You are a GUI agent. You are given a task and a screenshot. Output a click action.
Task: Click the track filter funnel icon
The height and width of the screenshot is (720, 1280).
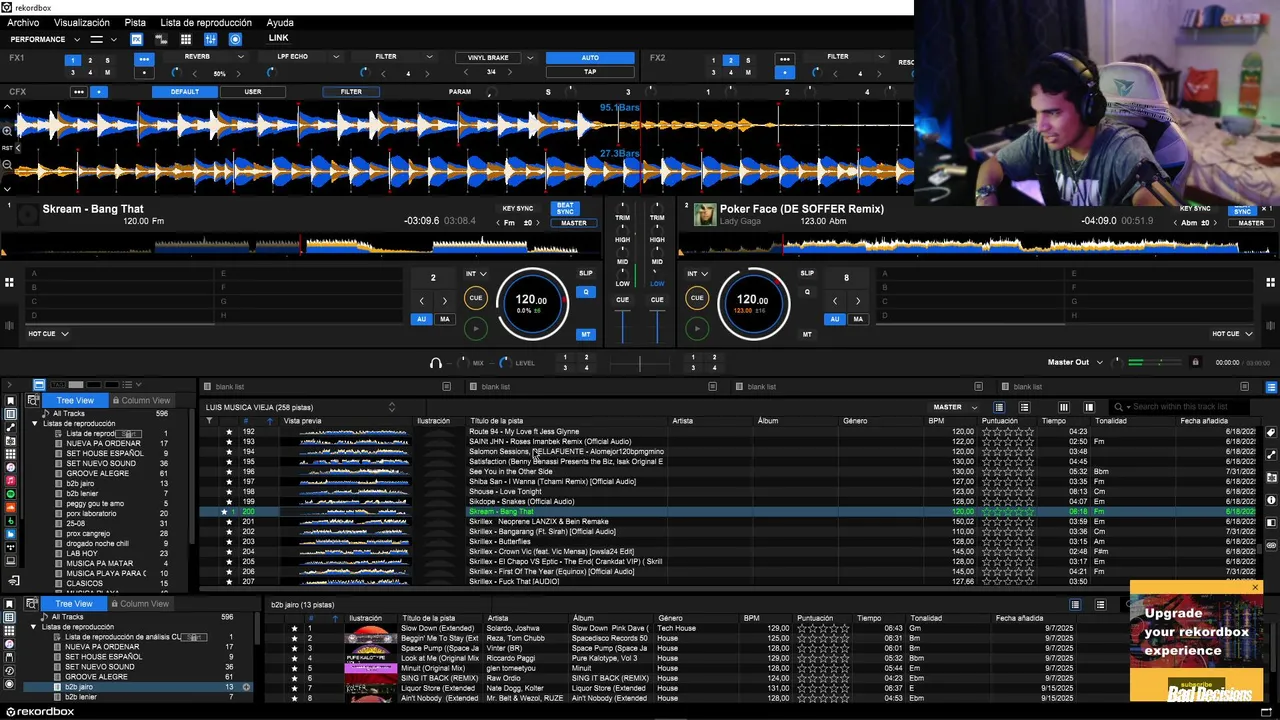pyautogui.click(x=209, y=421)
